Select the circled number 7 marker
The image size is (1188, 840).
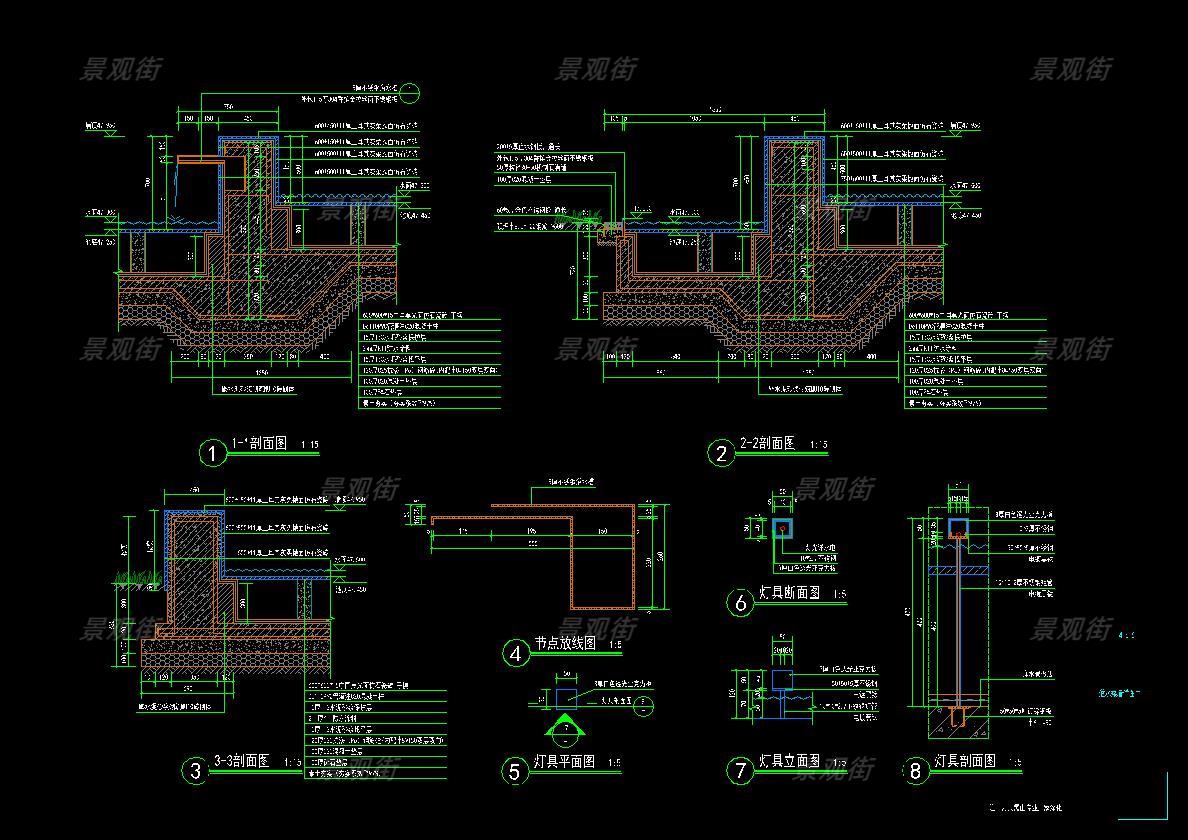coord(740,770)
